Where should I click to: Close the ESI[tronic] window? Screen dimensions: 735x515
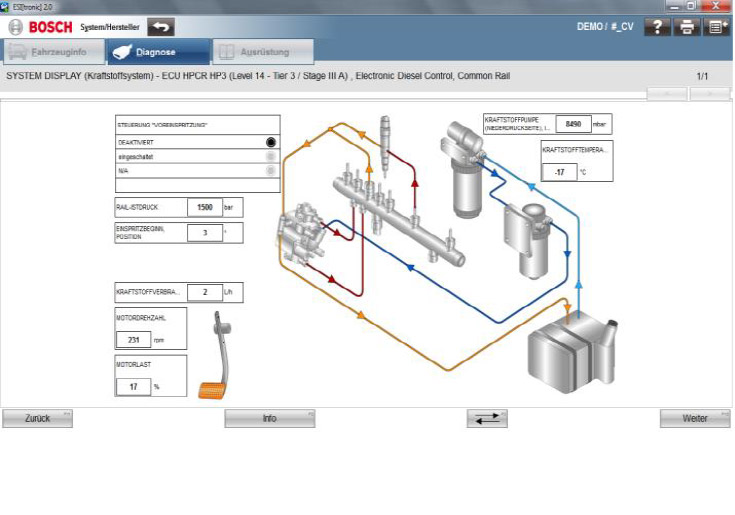pos(716,6)
